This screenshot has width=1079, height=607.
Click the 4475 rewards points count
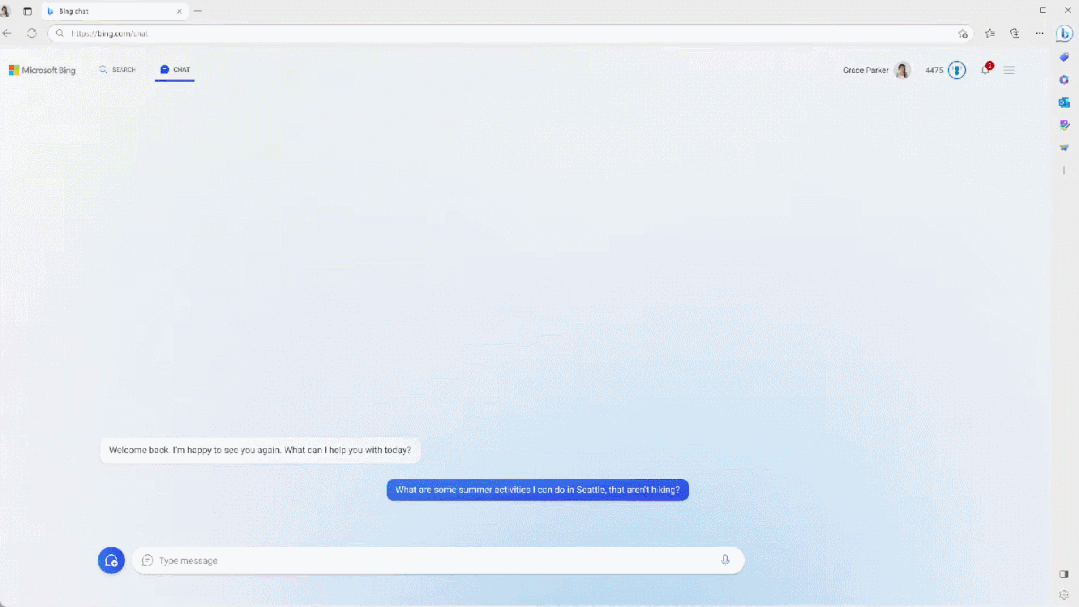pos(934,70)
